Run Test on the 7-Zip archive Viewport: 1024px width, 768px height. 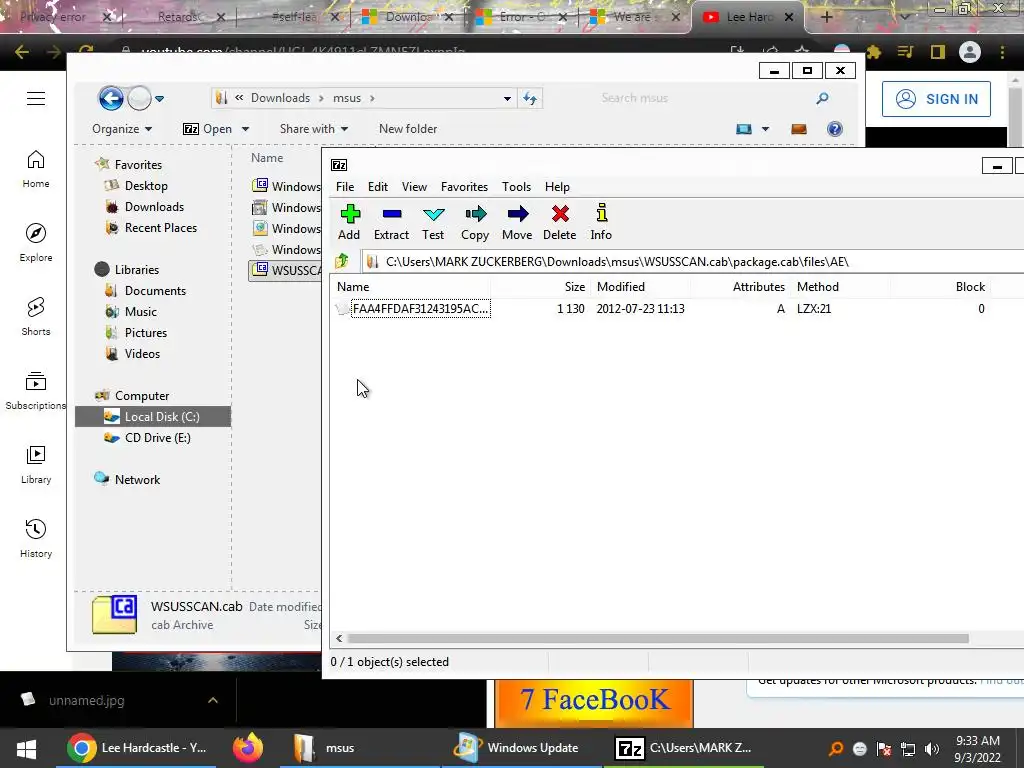(x=433, y=222)
